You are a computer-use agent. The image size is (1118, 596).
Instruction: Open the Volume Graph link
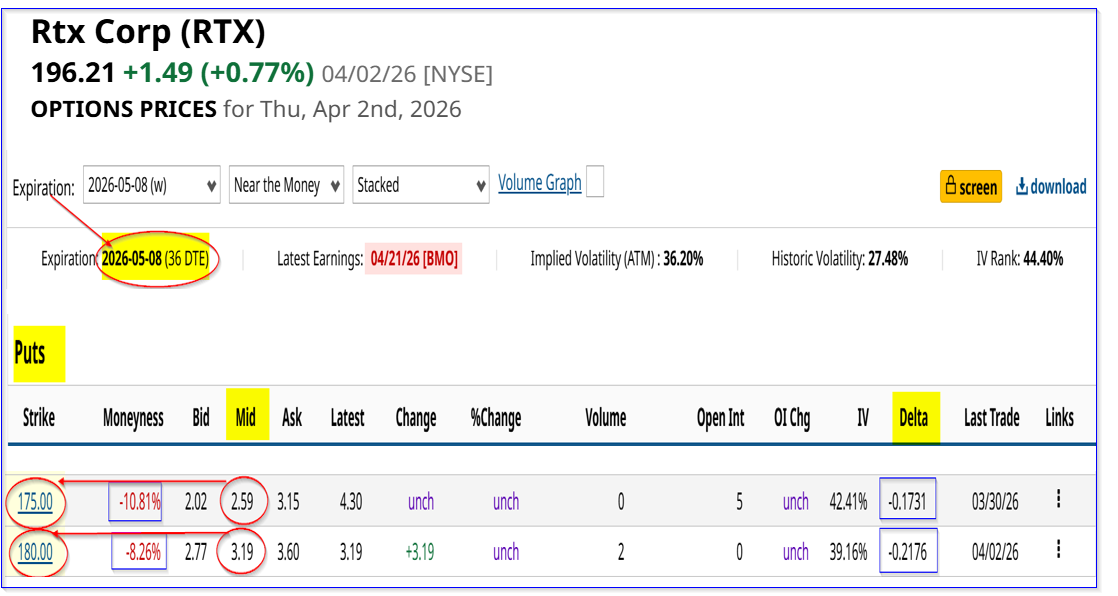[539, 183]
